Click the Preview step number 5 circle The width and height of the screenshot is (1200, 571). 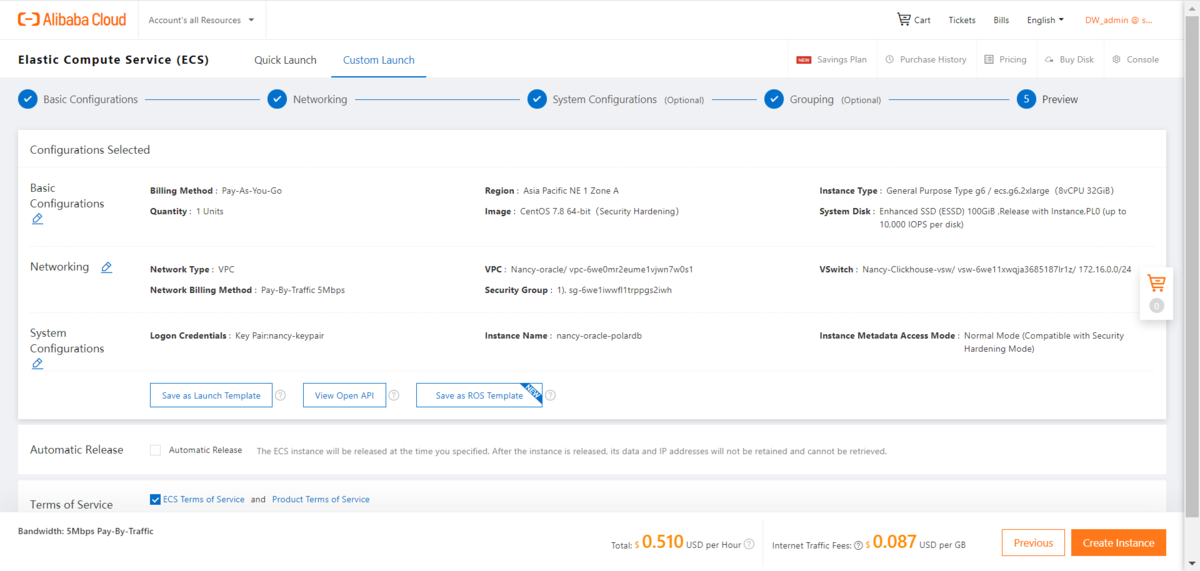[1026, 99]
